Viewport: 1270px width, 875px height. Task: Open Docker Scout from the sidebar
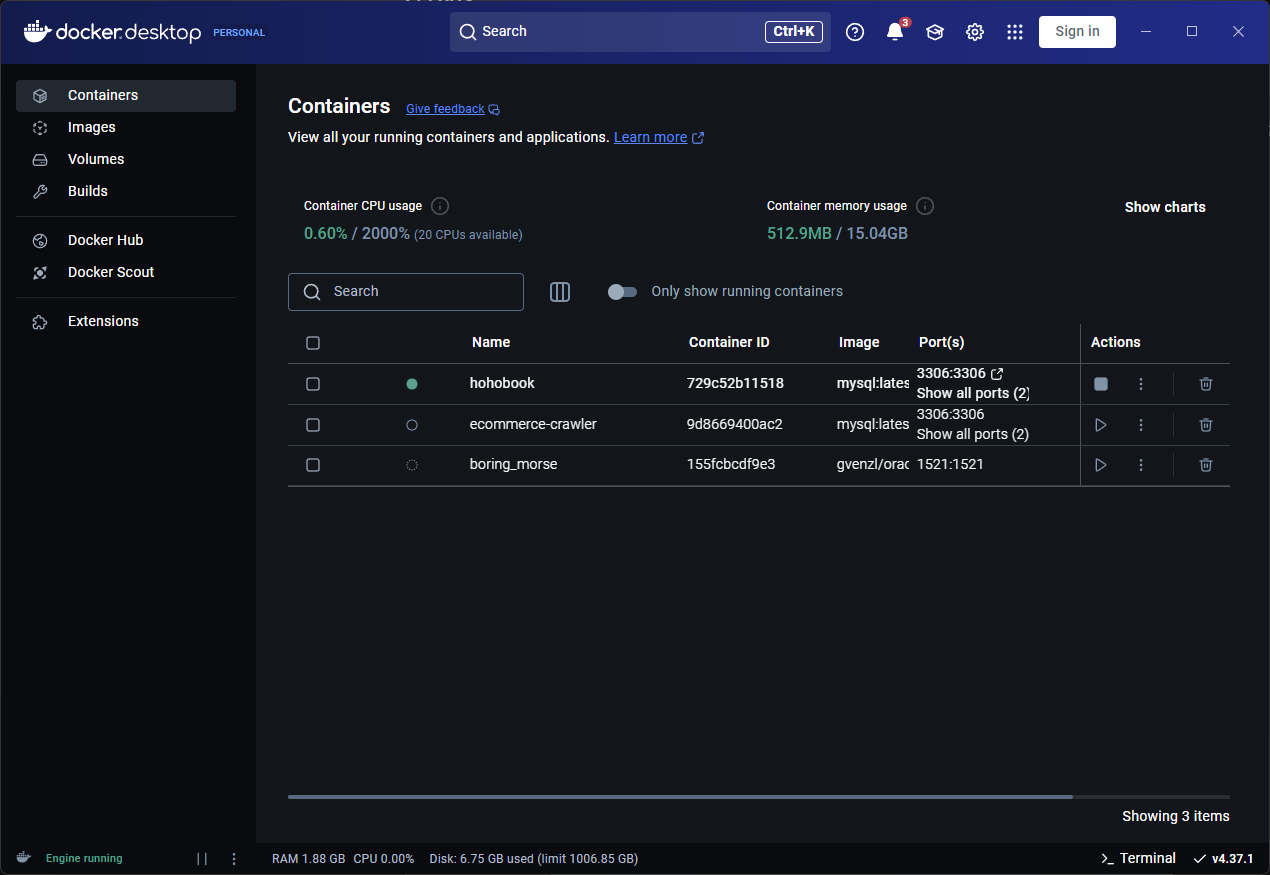(x=126, y=273)
